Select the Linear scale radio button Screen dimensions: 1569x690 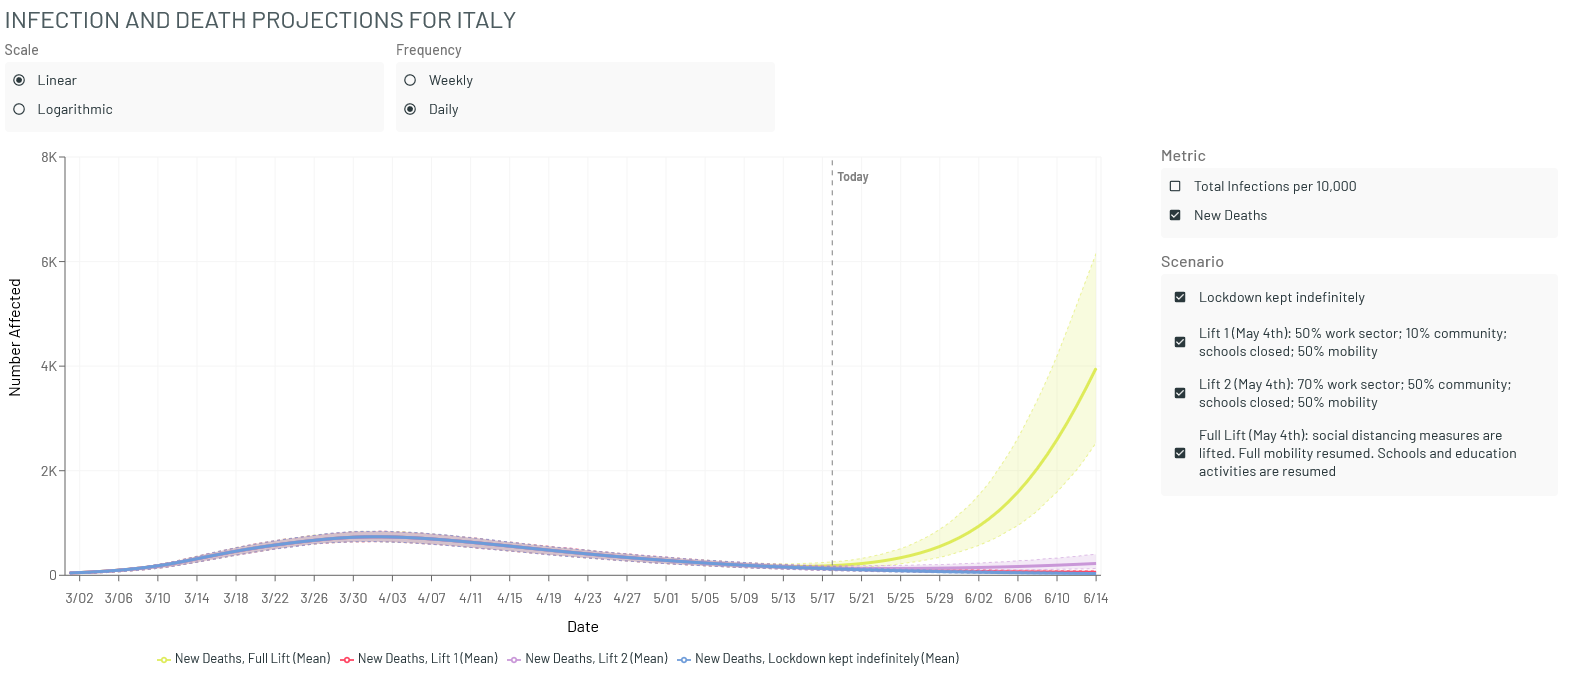pyautogui.click(x=19, y=80)
